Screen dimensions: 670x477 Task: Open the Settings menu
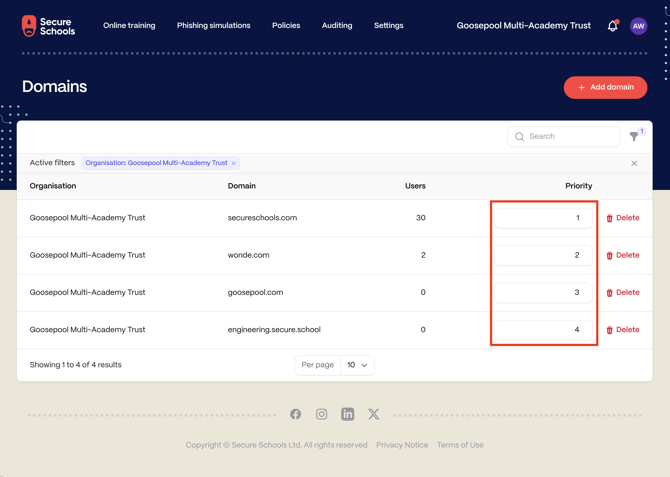pos(388,26)
